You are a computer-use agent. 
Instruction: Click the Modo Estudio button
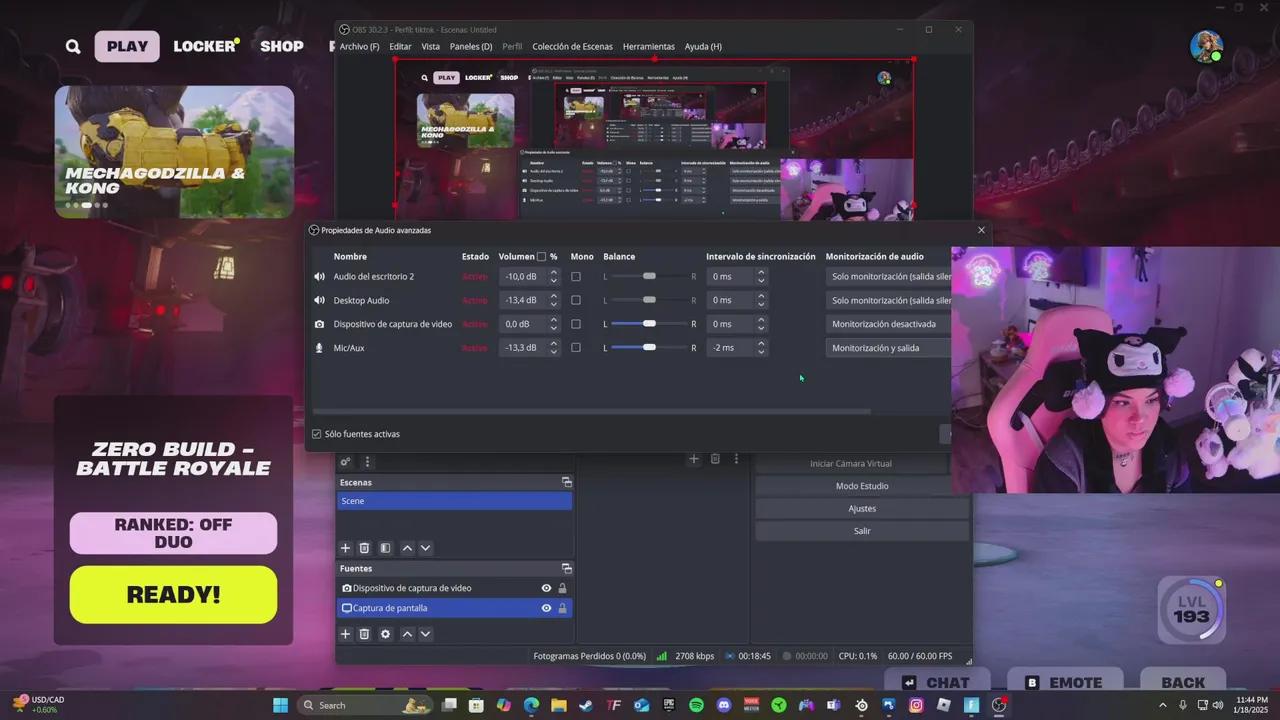coord(862,486)
